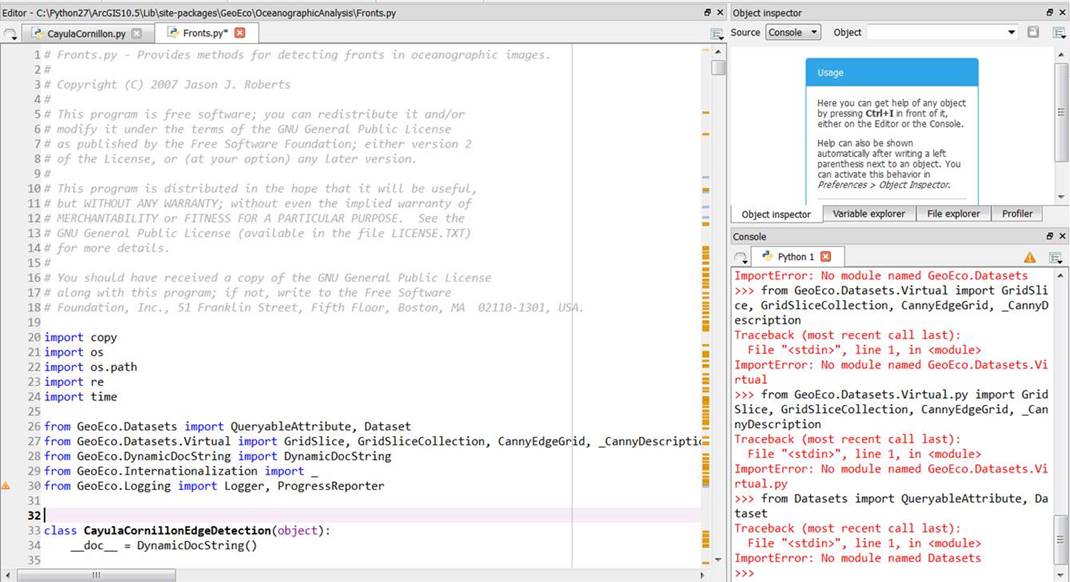1070x582 pixels.
Task: Open the File explorer tab
Action: pyautogui.click(x=953, y=214)
